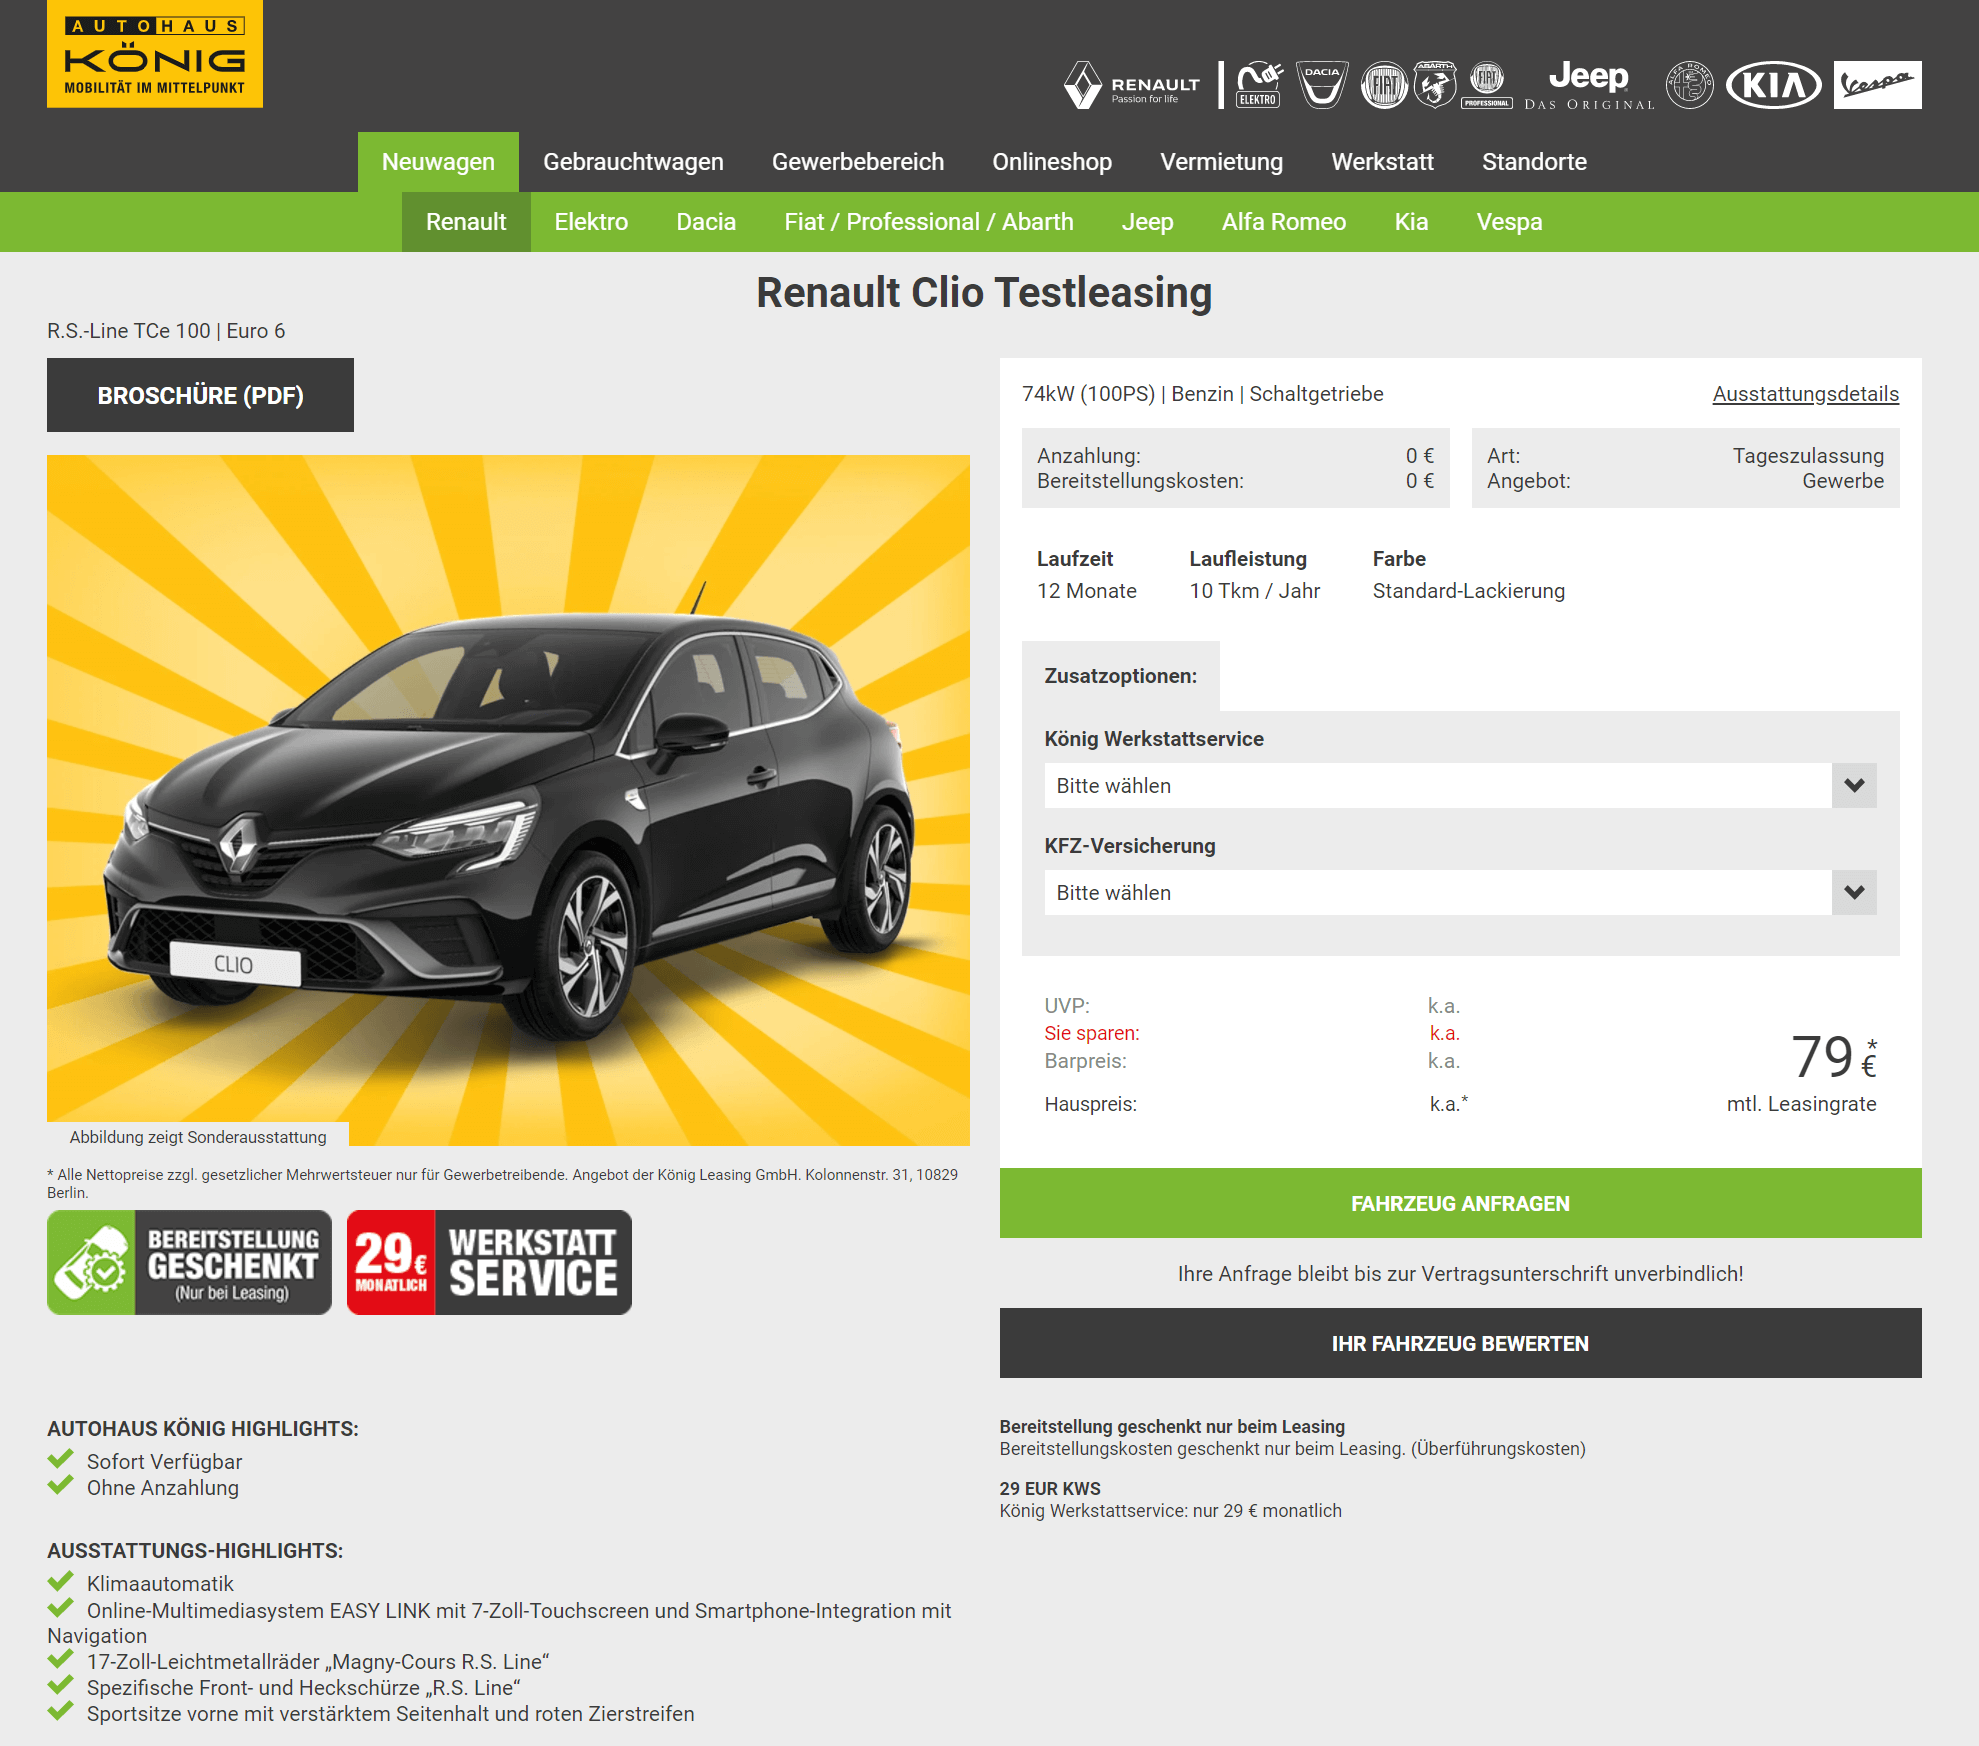Screen dimensions: 1979x1746
Task: Click 'Tageszulassung' Art value
Action: 1808,456
